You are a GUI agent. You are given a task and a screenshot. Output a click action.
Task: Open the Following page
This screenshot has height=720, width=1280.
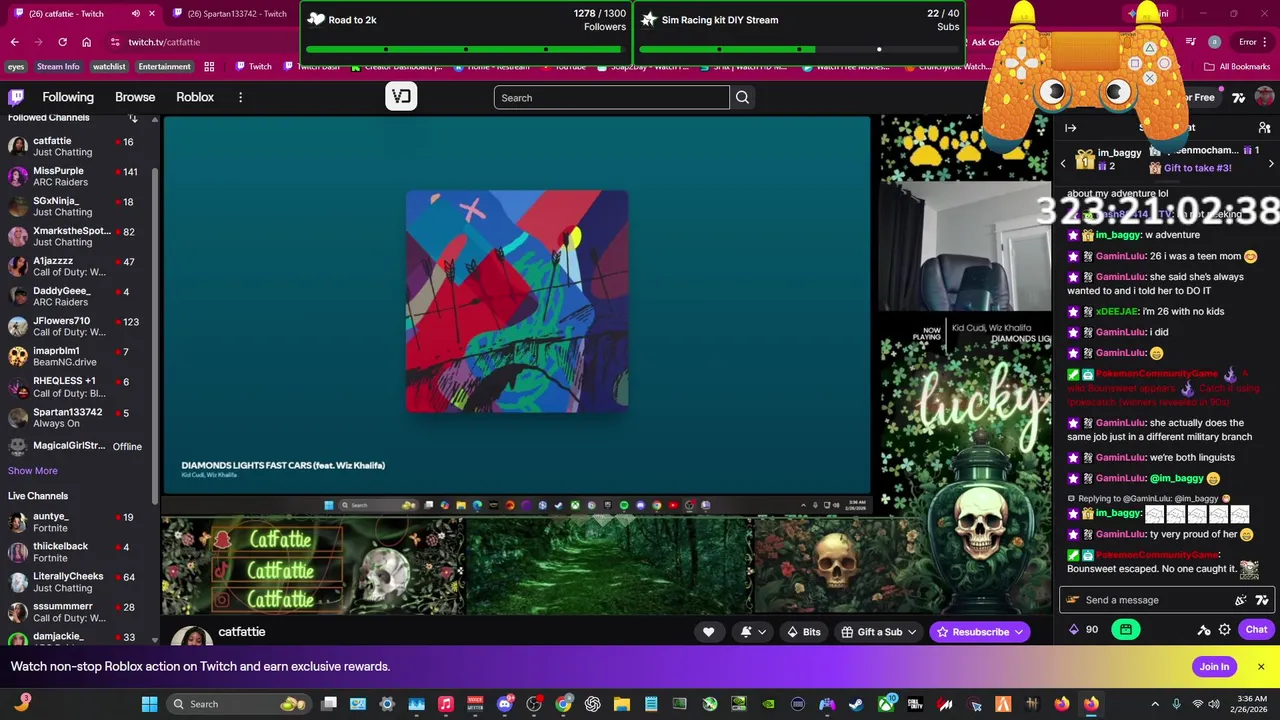[68, 97]
